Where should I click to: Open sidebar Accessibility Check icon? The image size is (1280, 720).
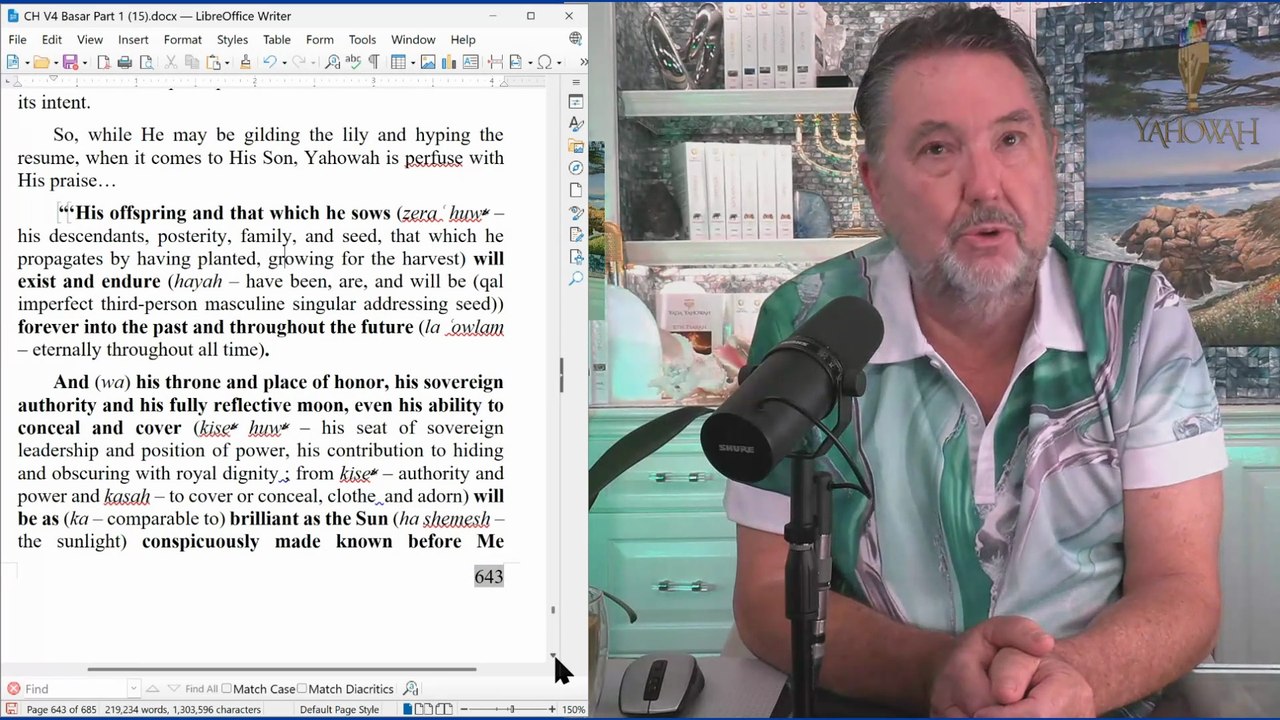pos(576,256)
